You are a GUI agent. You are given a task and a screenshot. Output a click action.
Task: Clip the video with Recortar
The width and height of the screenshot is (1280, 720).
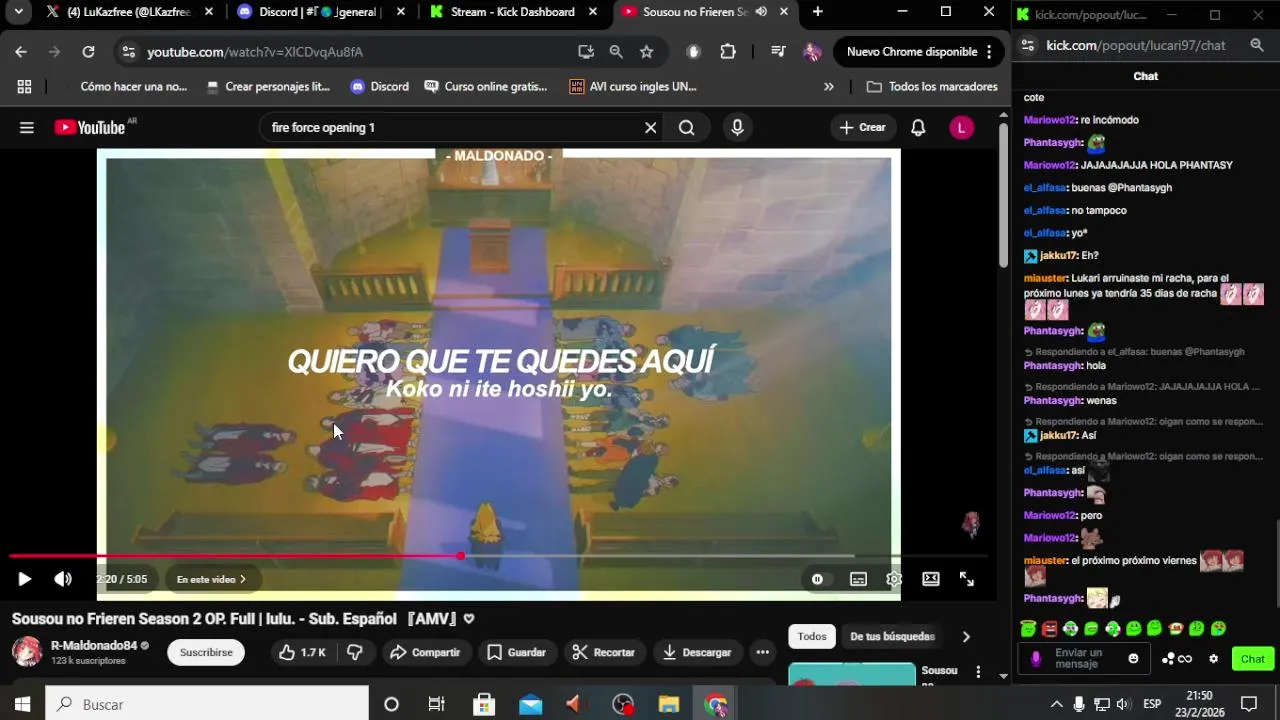(603, 652)
